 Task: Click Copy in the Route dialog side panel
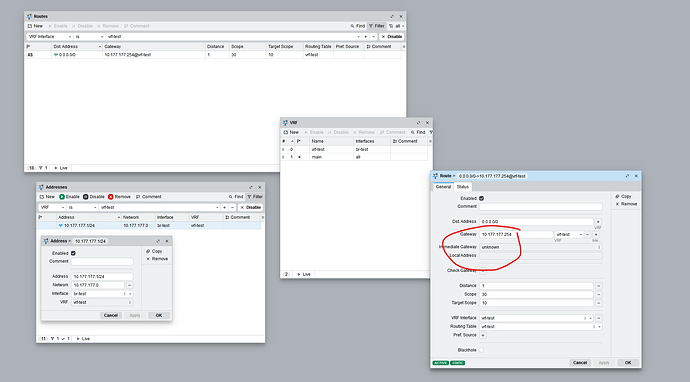(623, 196)
